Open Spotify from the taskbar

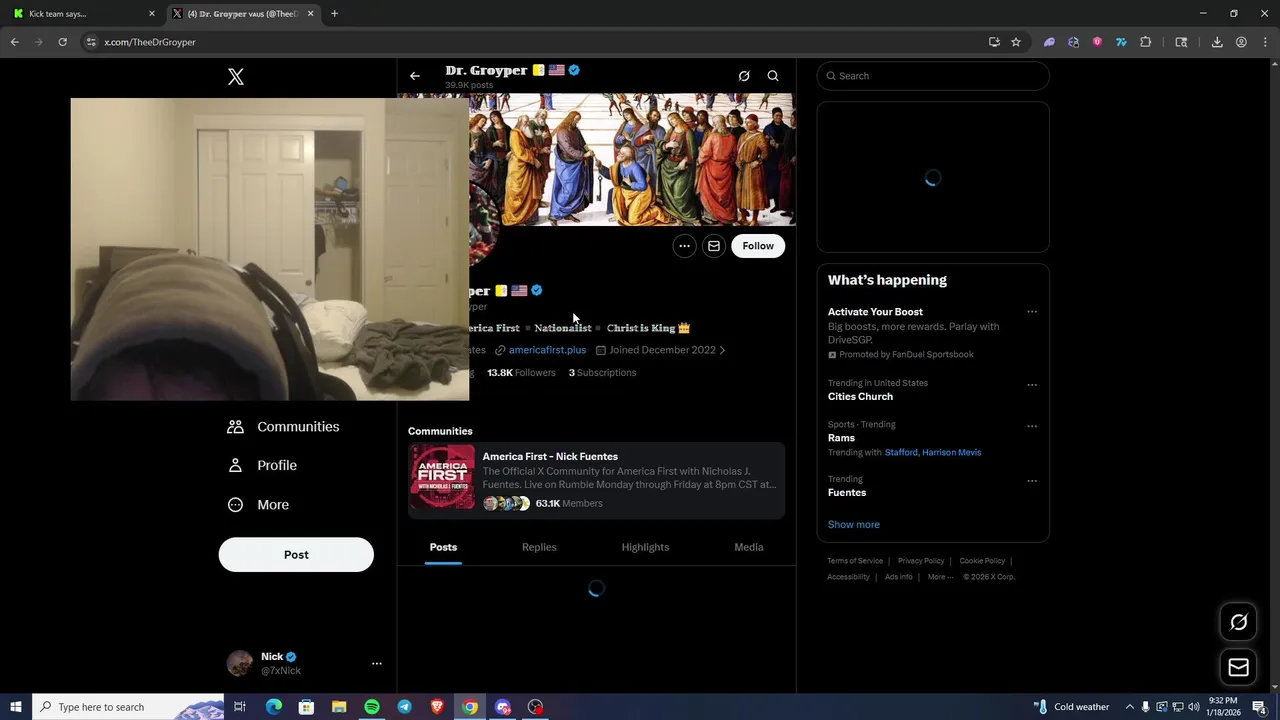(x=372, y=707)
